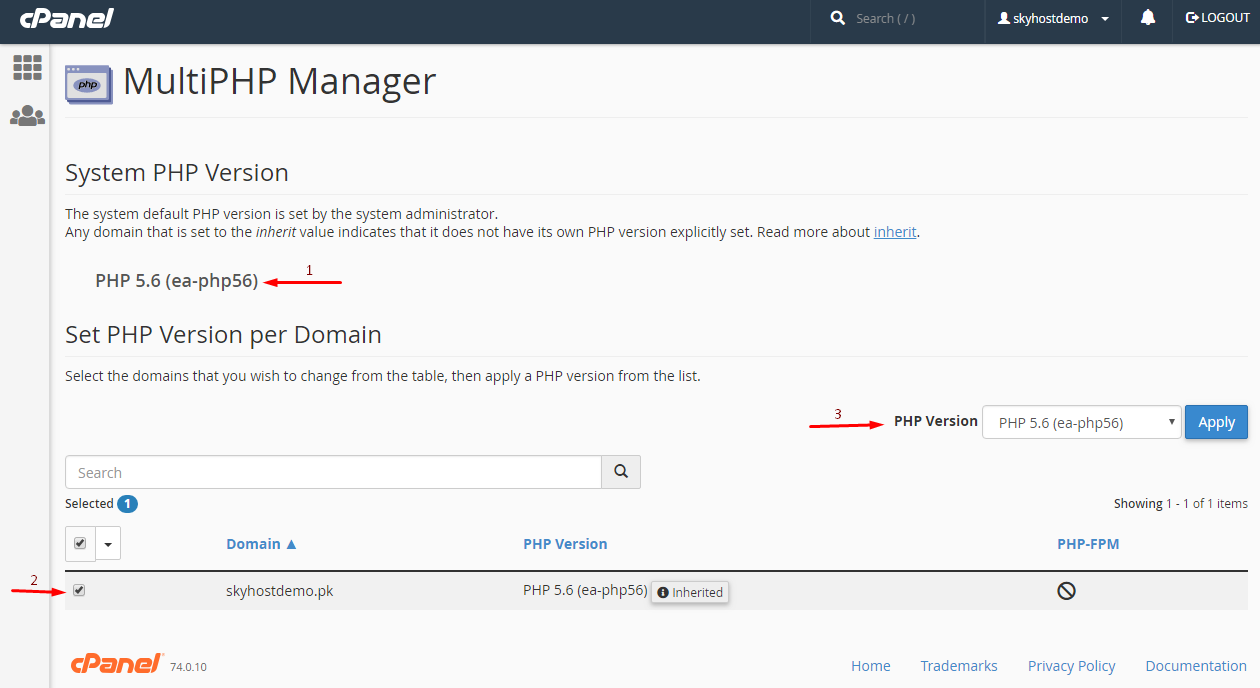This screenshot has width=1260, height=688.
Task: Click the MultiPHP Manager page icon
Action: click(88, 84)
